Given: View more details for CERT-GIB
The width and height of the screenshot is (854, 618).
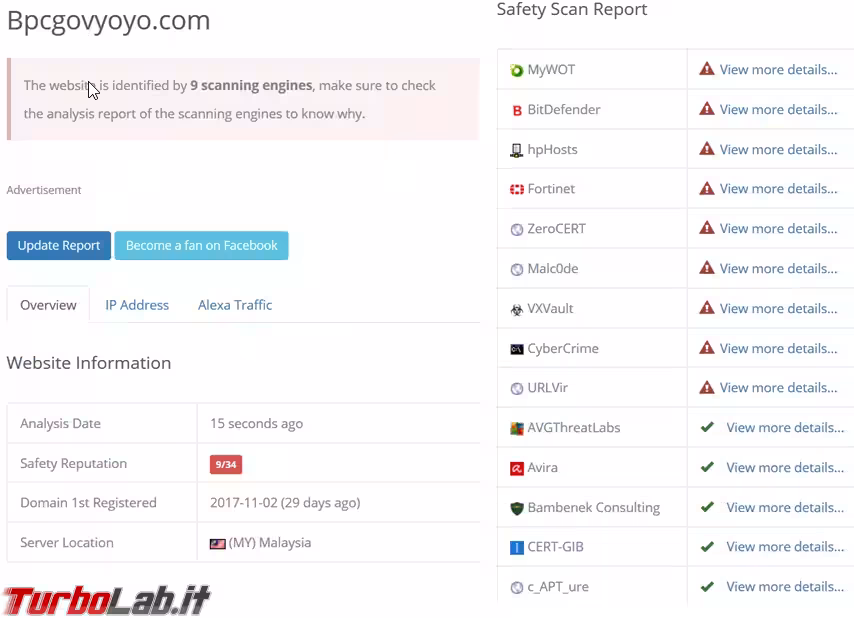Looking at the screenshot, I should [x=785, y=547].
